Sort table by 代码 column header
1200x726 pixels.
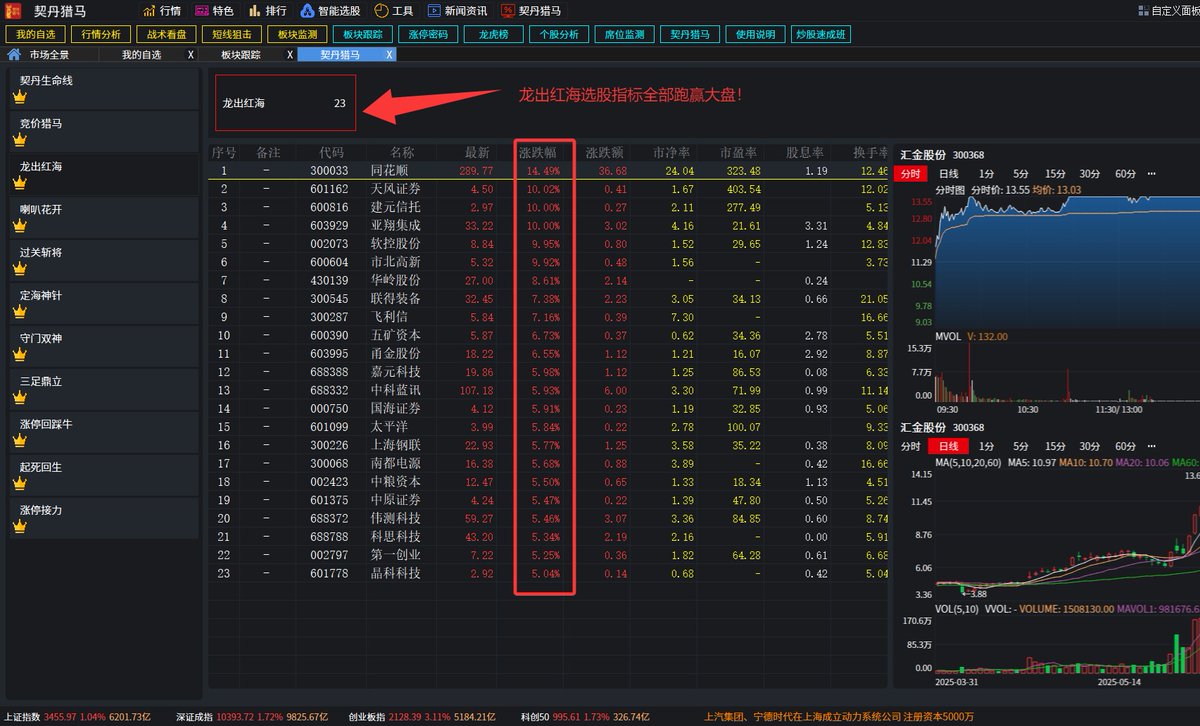pos(331,153)
